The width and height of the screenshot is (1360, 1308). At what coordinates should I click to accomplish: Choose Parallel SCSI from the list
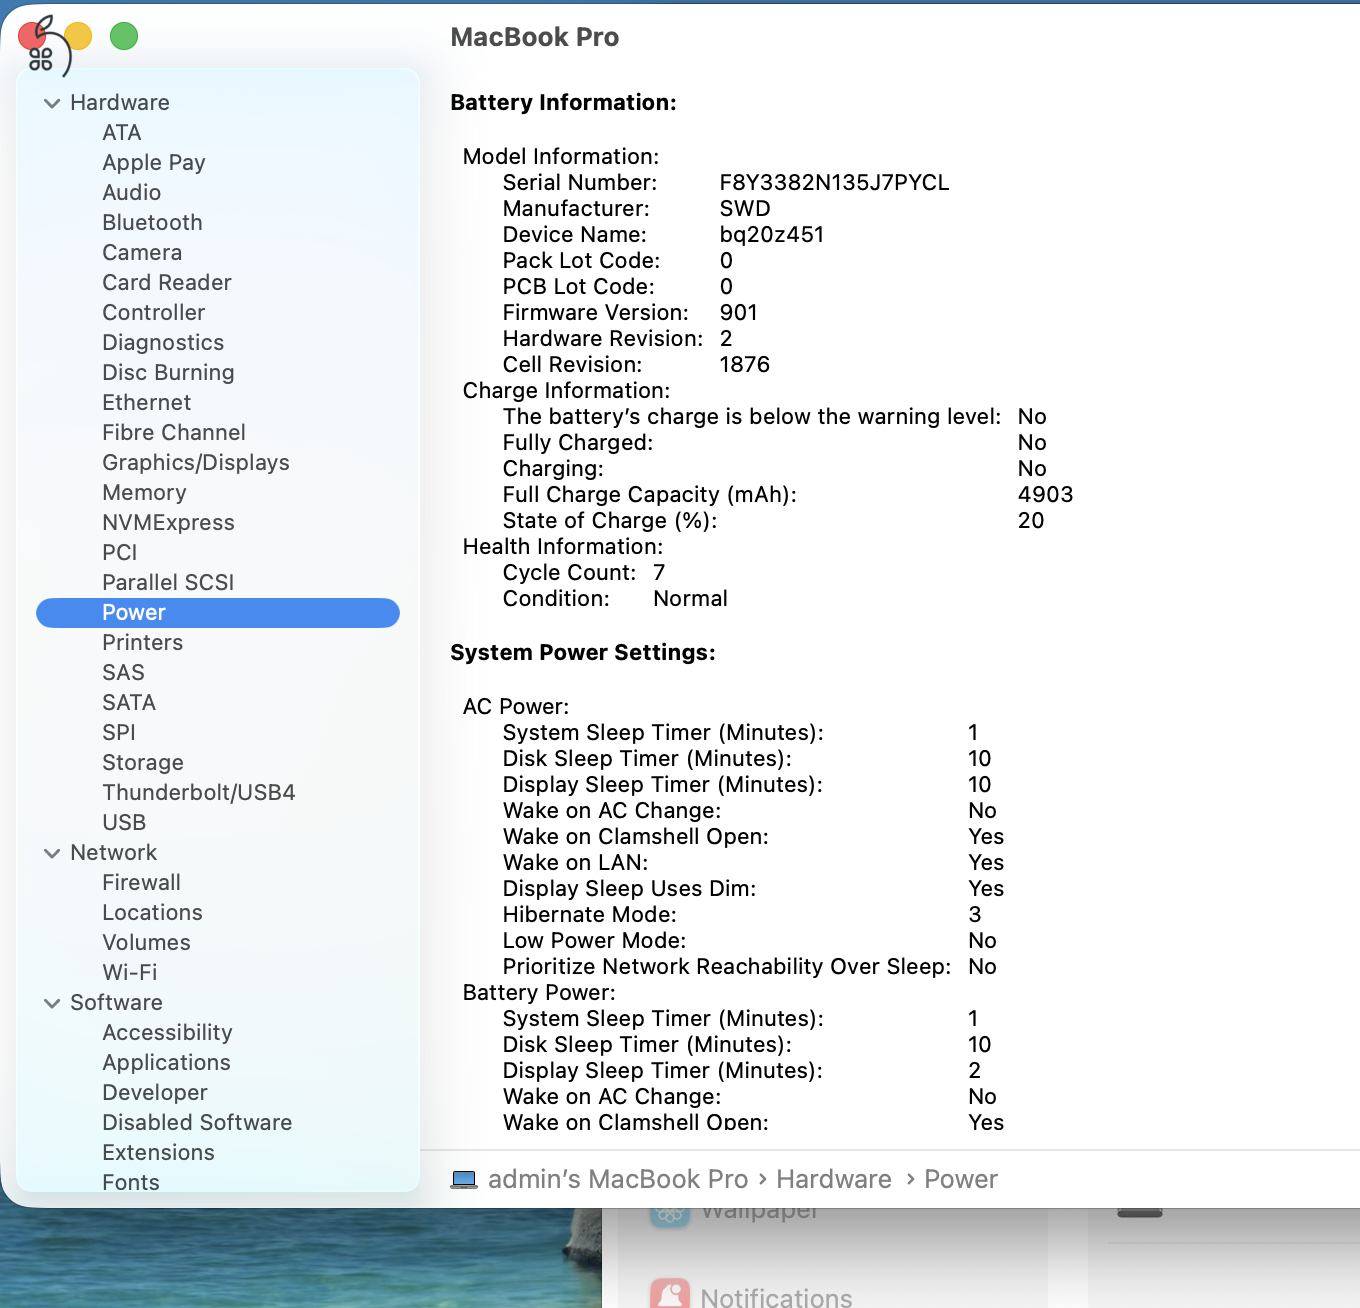[168, 583]
